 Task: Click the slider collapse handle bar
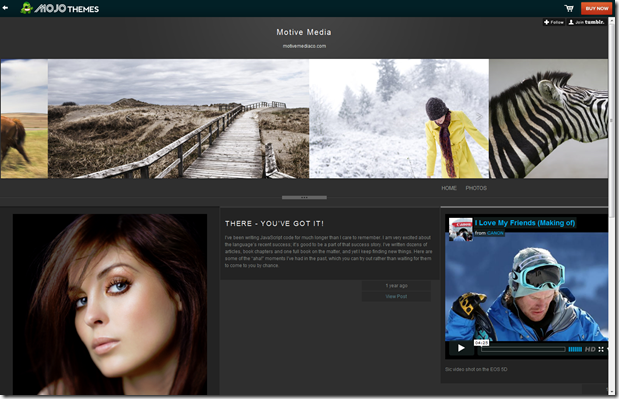tap(304, 197)
